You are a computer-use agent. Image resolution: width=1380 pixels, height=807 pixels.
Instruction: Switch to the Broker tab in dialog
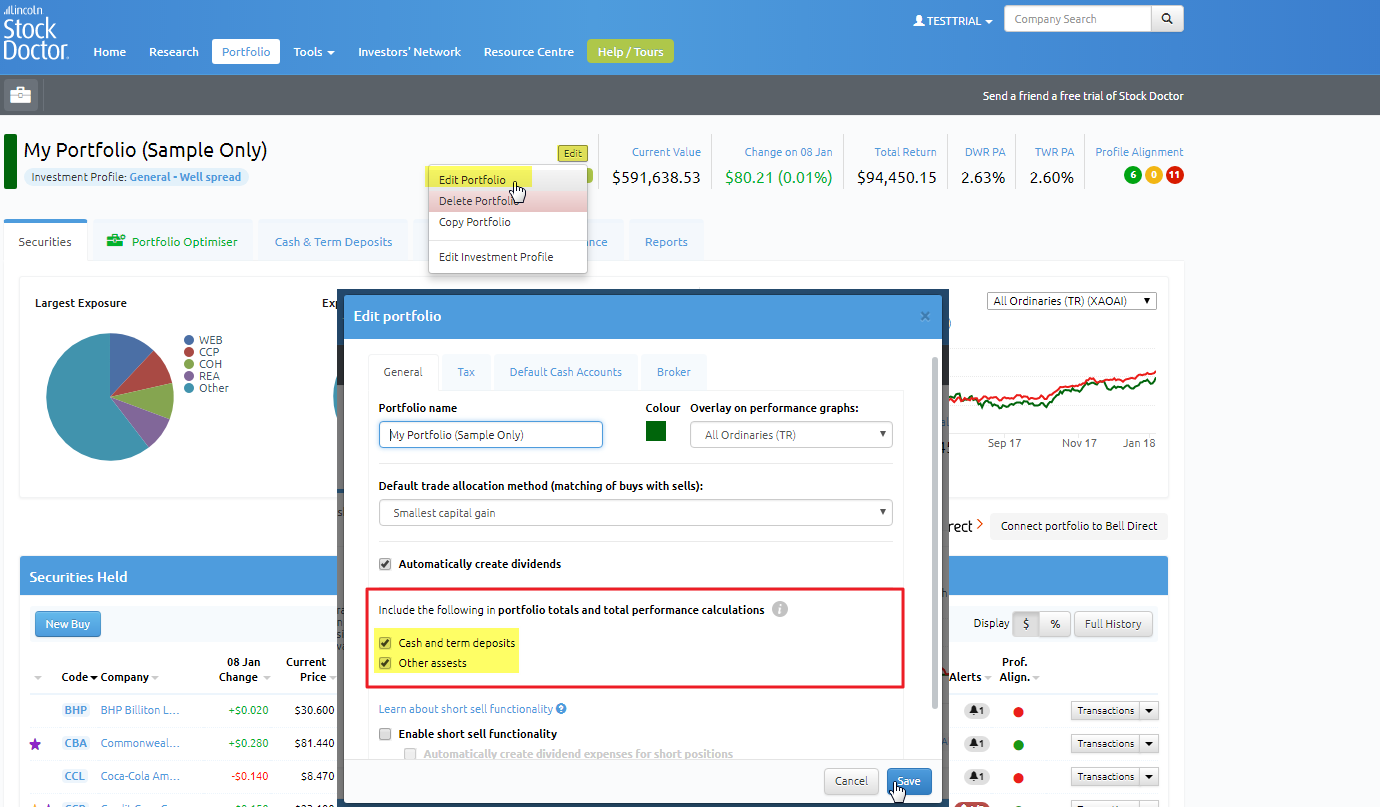tap(673, 372)
